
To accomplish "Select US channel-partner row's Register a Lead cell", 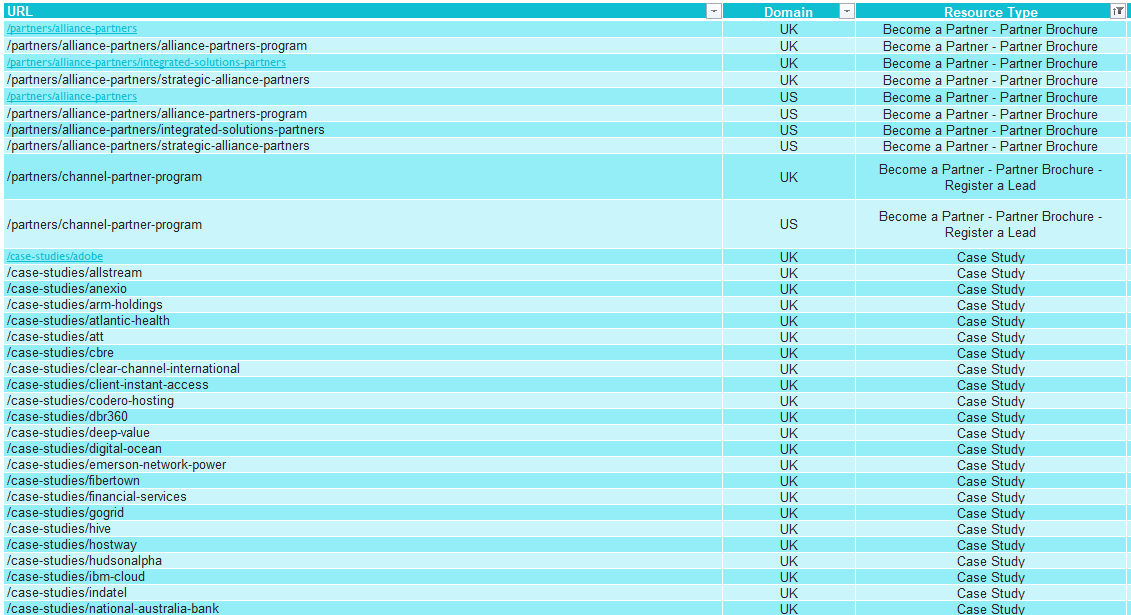I will click(990, 224).
